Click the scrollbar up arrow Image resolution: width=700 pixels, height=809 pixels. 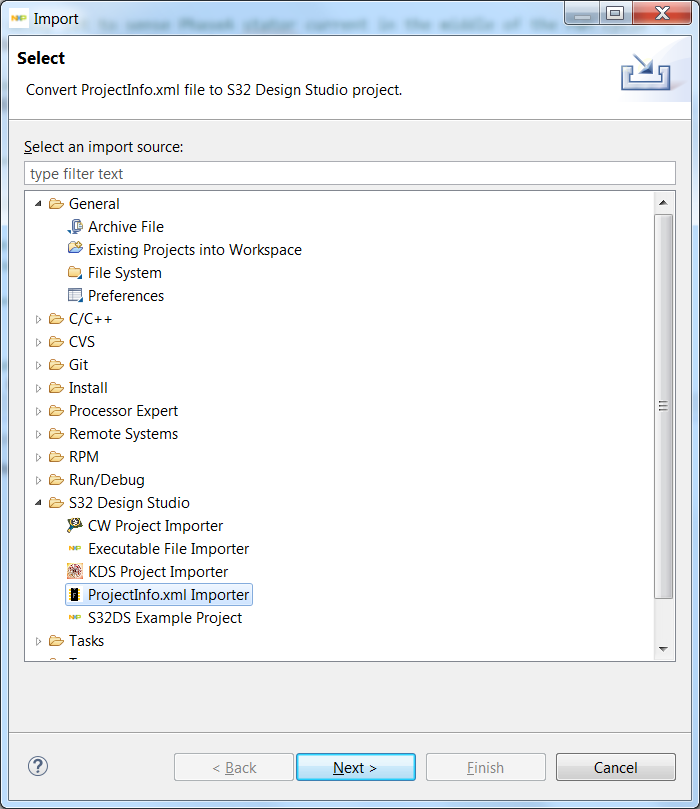[663, 202]
